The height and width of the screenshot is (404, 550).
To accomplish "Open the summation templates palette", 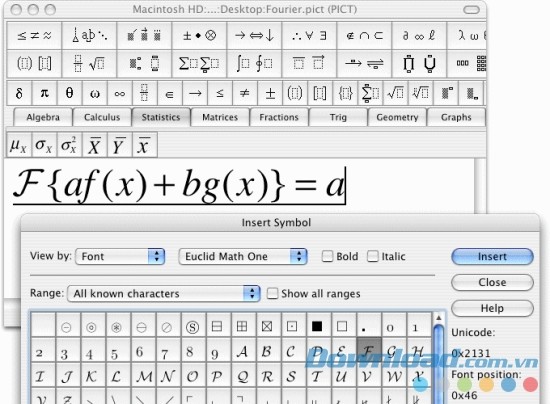I will [x=199, y=63].
